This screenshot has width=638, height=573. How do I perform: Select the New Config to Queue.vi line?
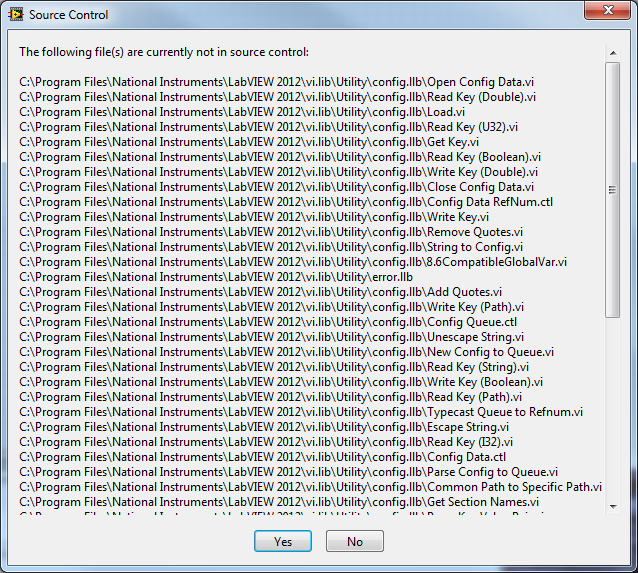286,352
